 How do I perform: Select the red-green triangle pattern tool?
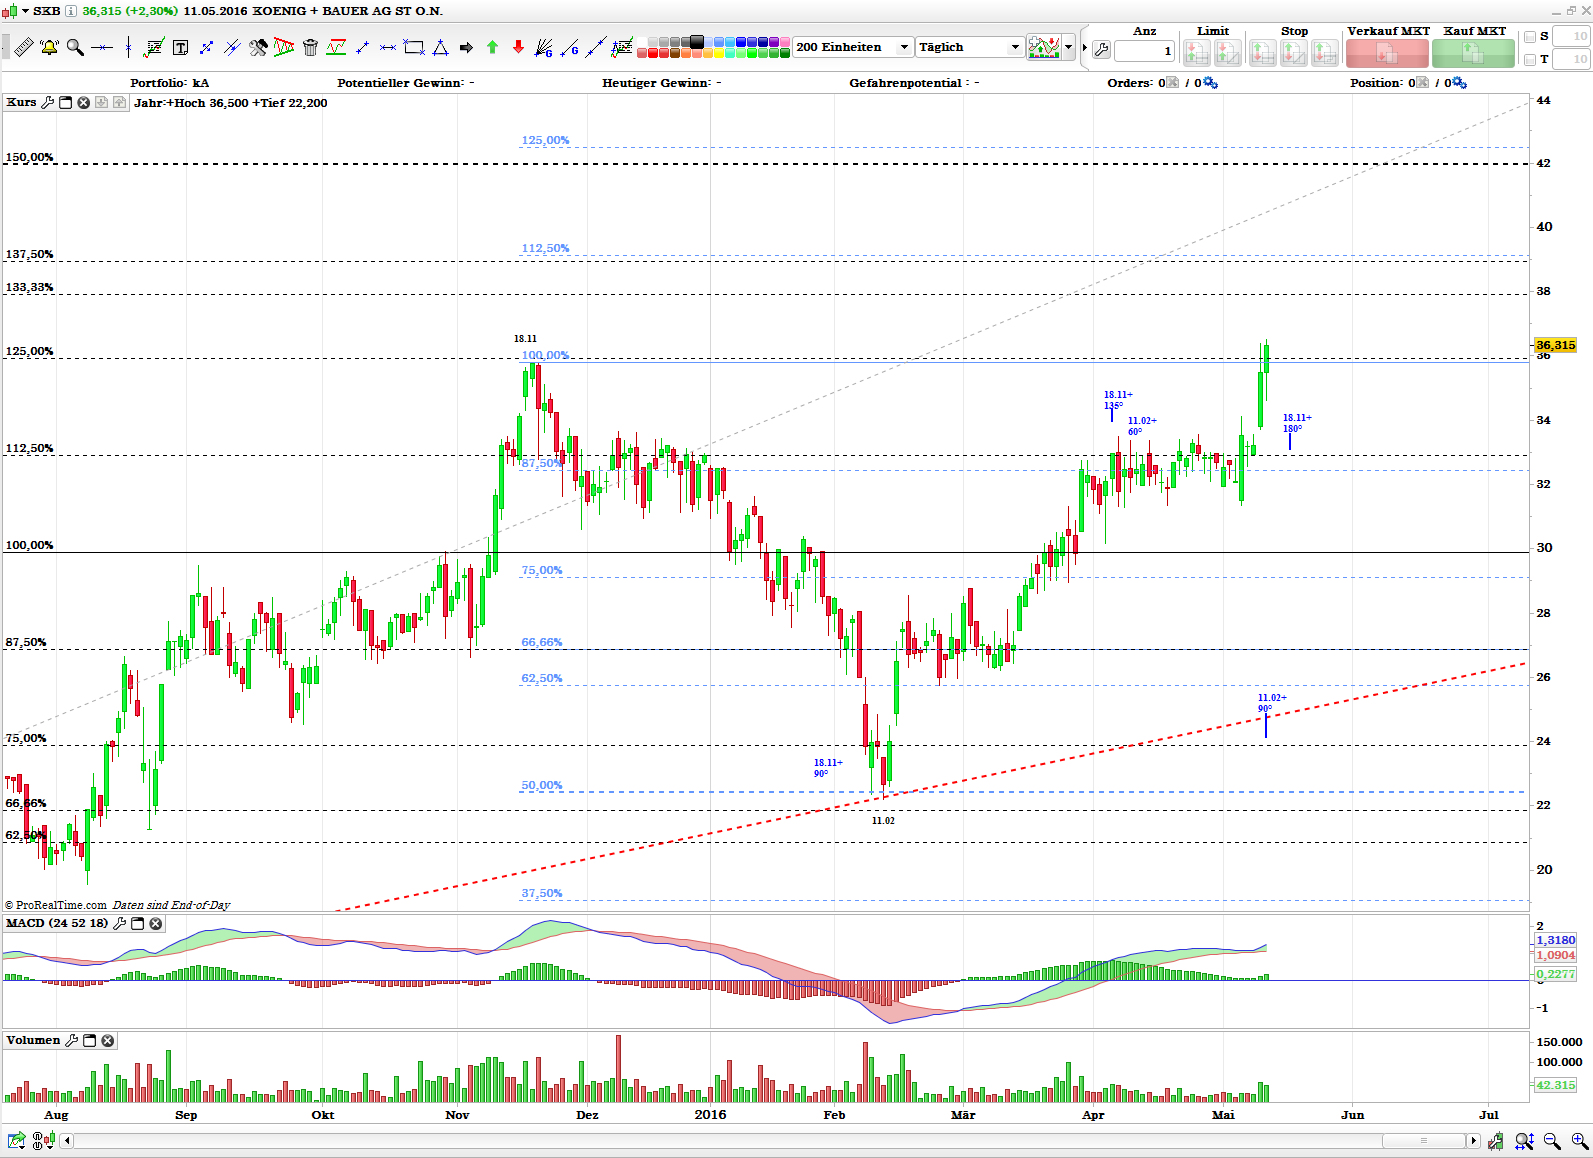284,47
